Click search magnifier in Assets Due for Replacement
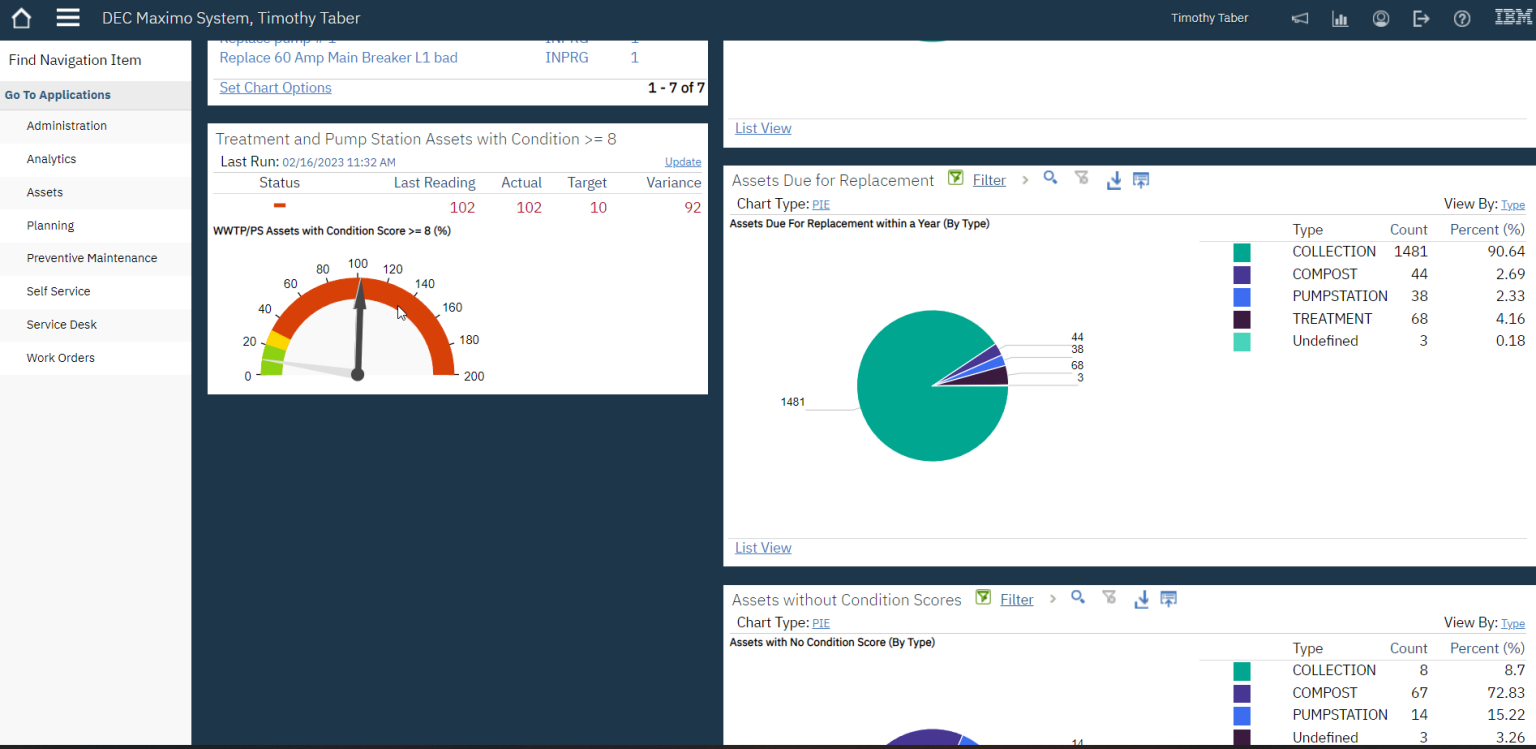 tap(1050, 178)
